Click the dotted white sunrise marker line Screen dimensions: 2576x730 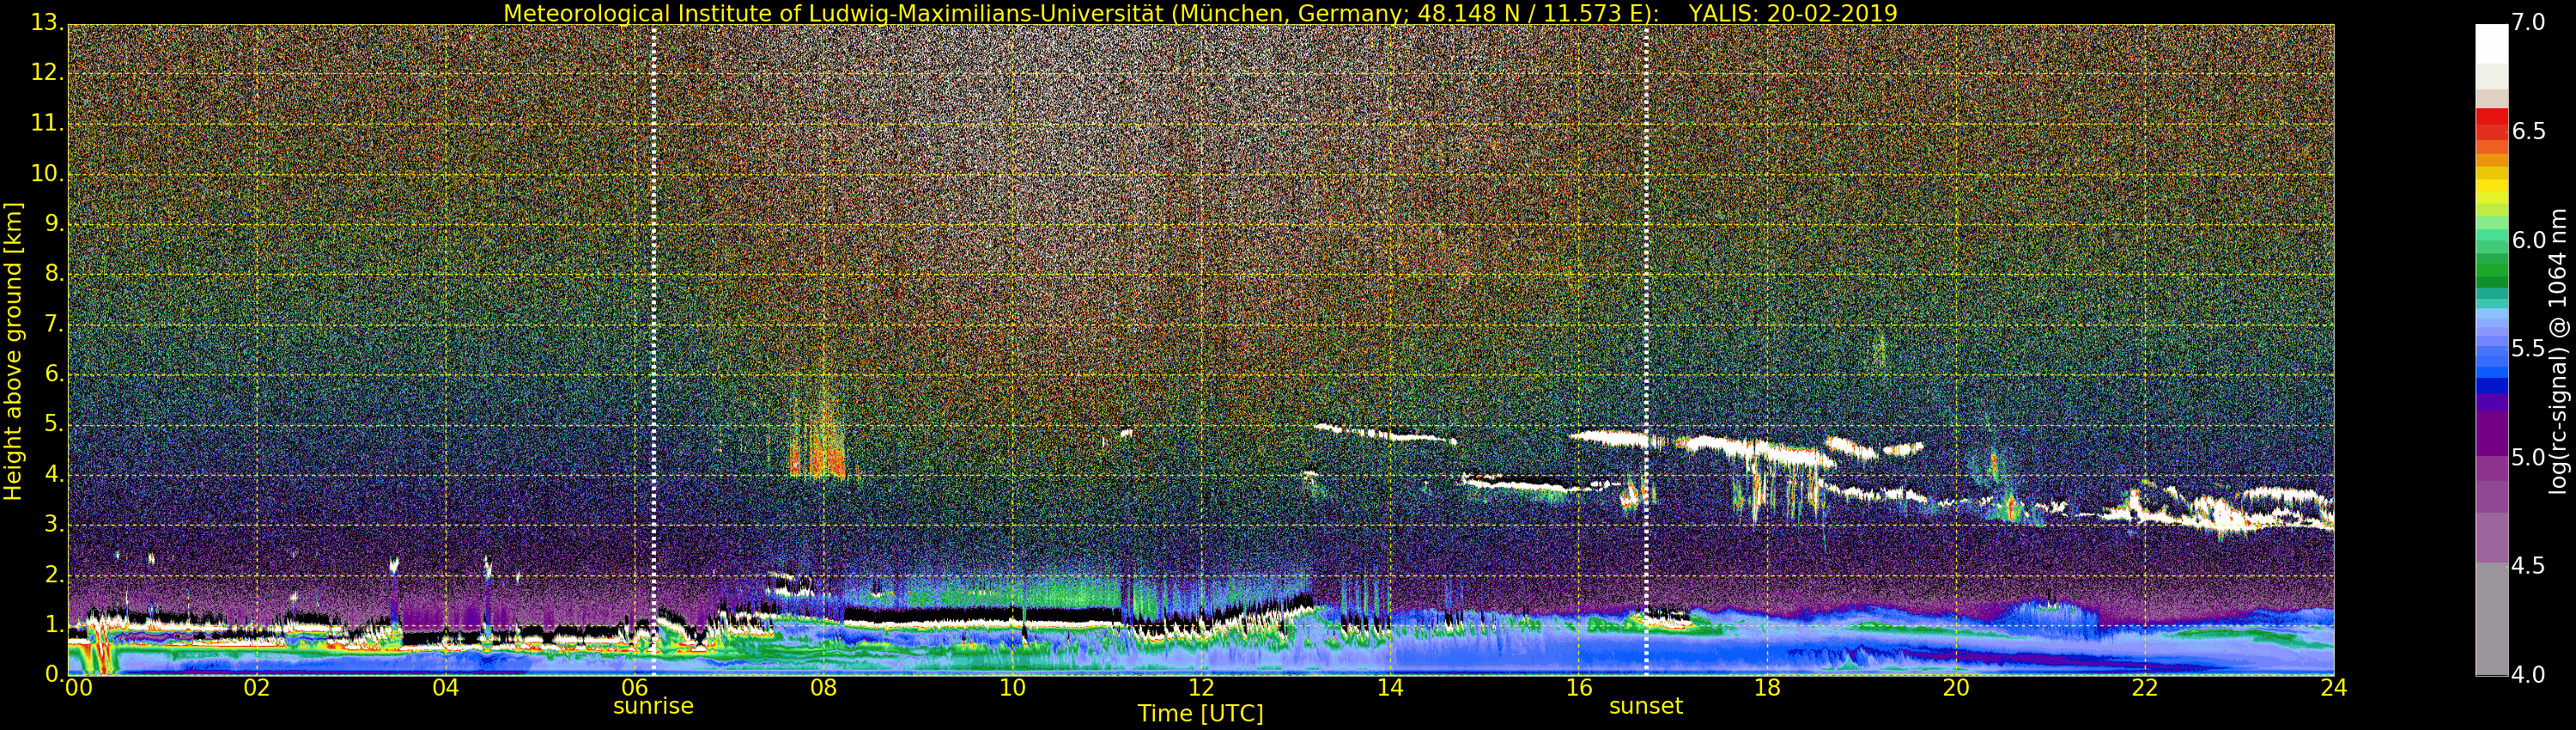(653, 350)
